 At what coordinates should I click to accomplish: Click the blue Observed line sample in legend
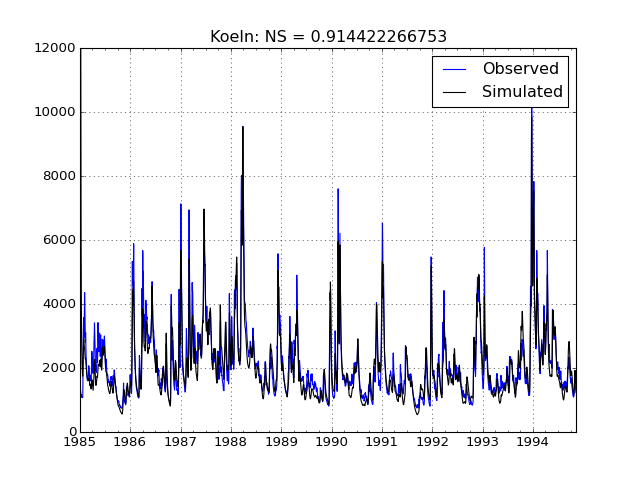[x=455, y=69]
